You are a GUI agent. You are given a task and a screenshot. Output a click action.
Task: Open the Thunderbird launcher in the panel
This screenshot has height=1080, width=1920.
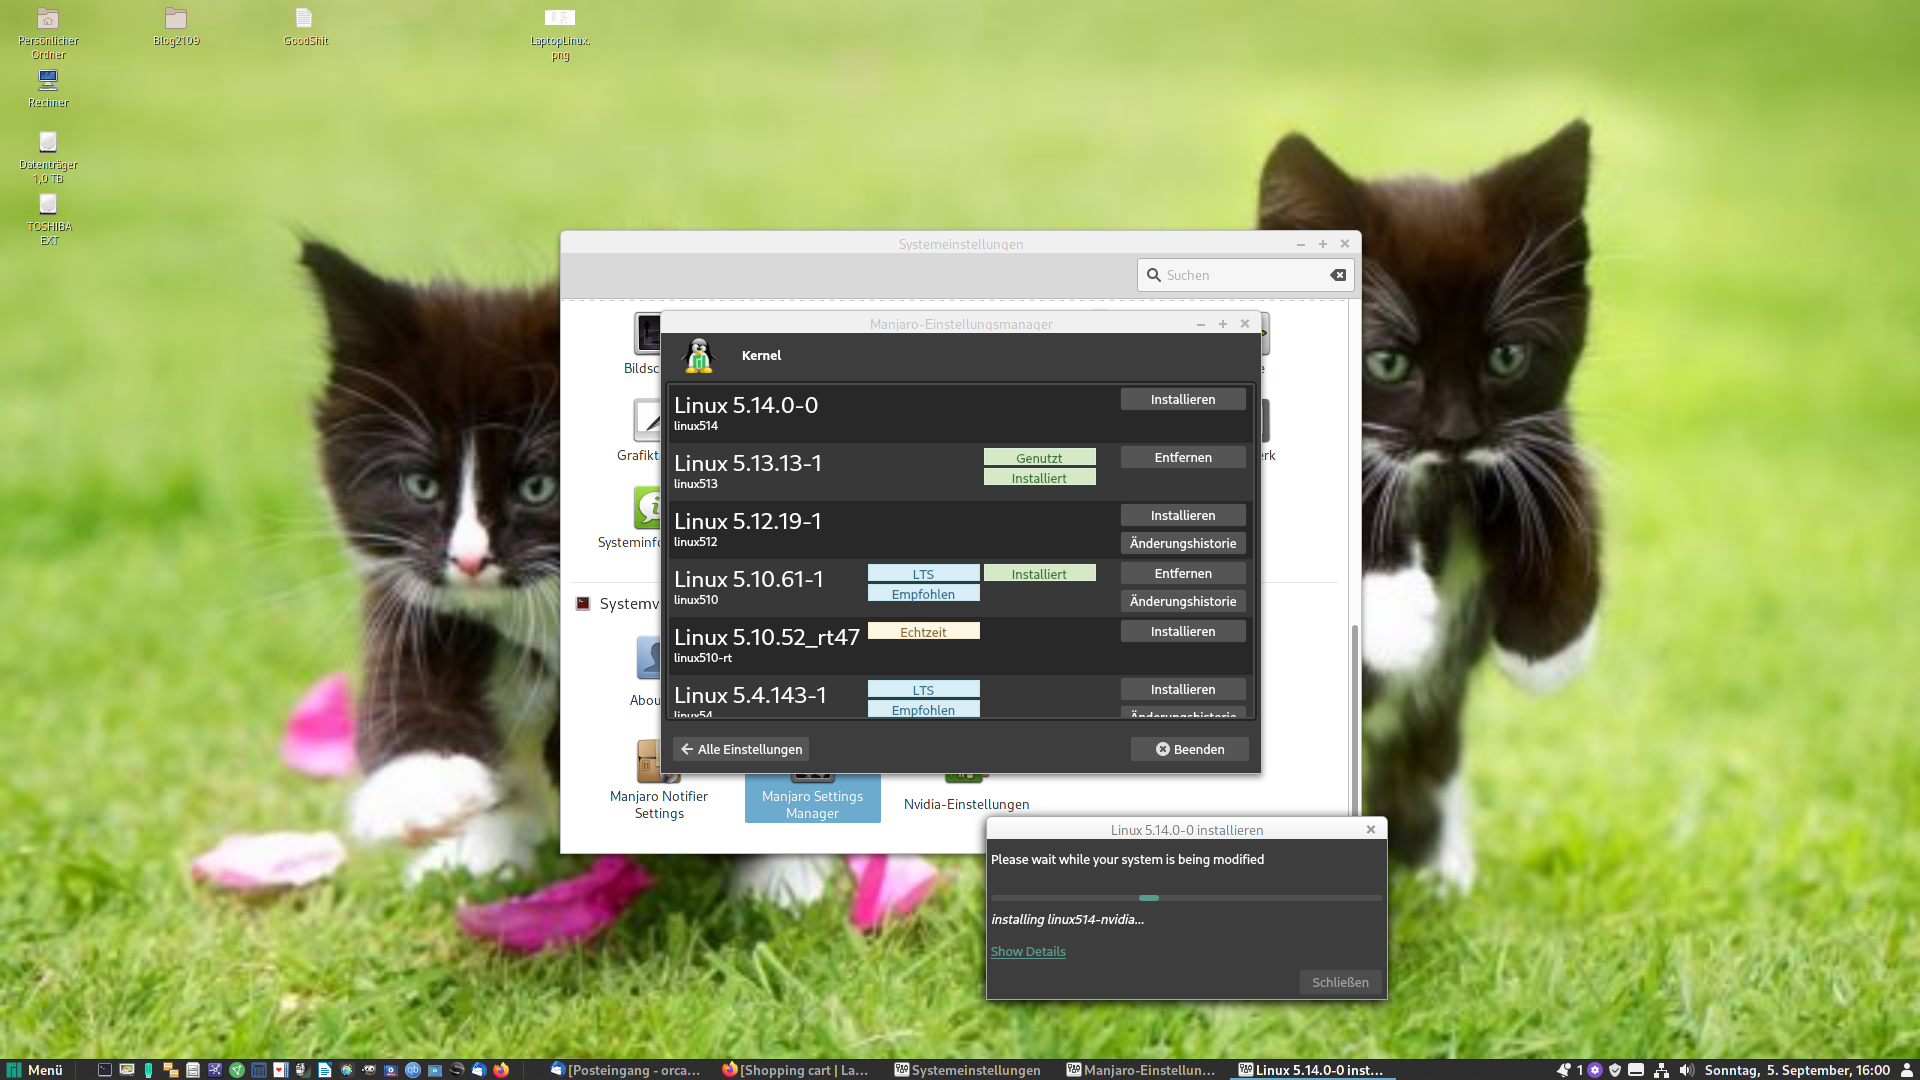479,1070
